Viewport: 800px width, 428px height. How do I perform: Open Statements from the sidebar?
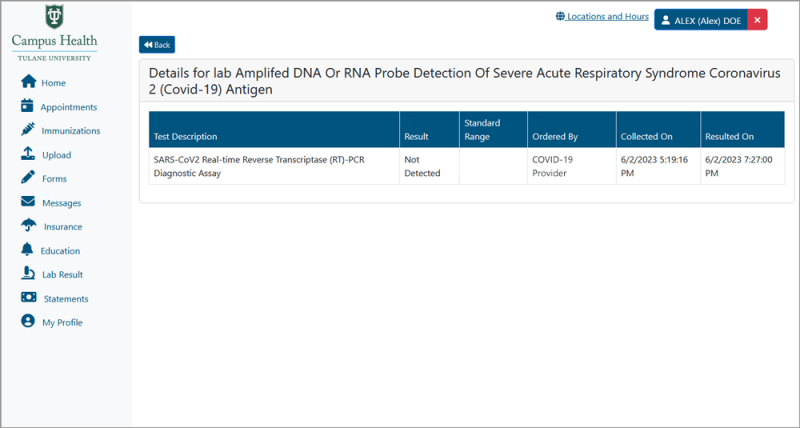tap(66, 299)
